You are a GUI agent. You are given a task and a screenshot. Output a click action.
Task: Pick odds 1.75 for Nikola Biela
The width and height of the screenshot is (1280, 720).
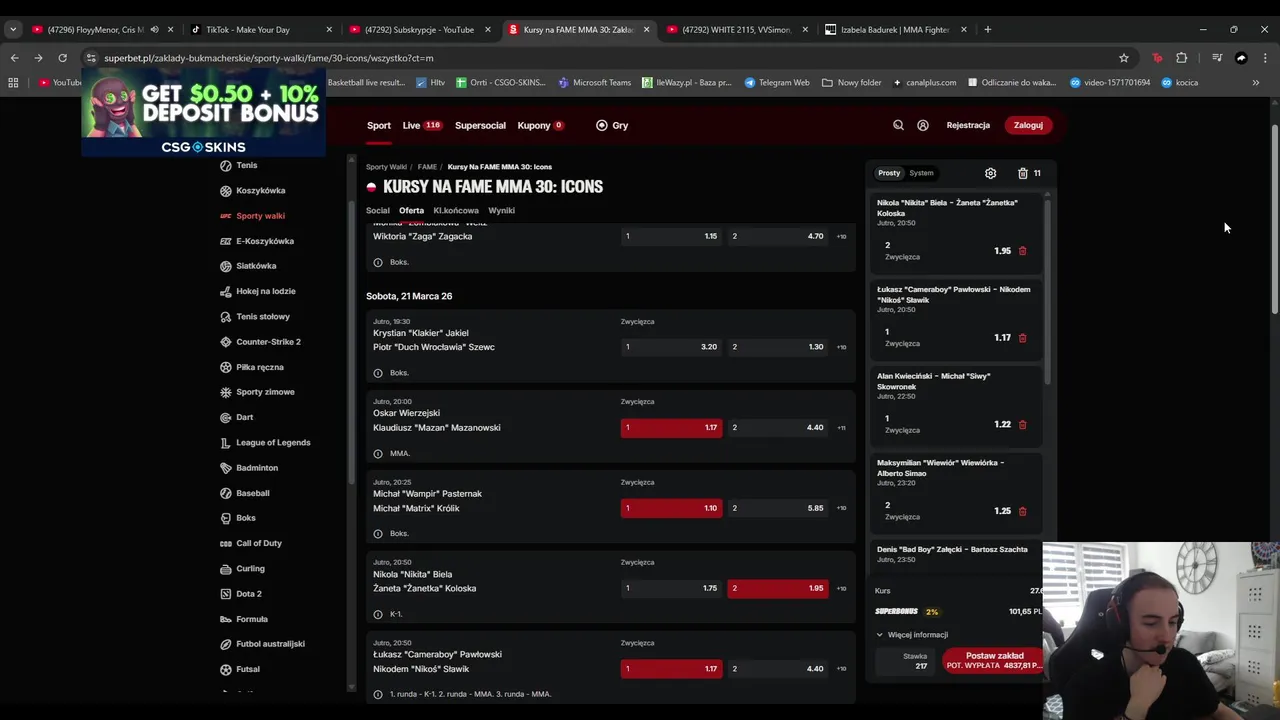671,588
